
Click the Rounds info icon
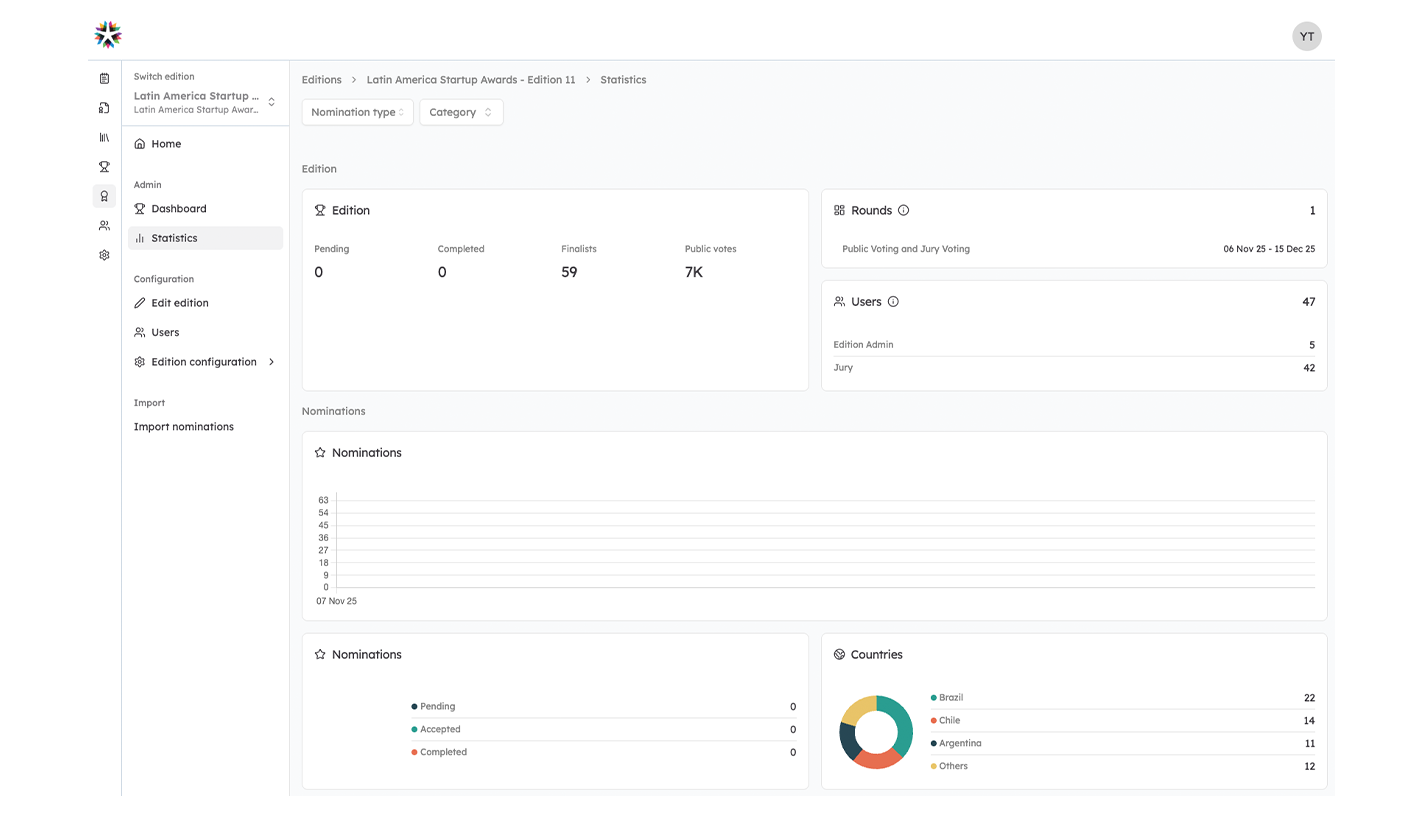[x=903, y=211]
